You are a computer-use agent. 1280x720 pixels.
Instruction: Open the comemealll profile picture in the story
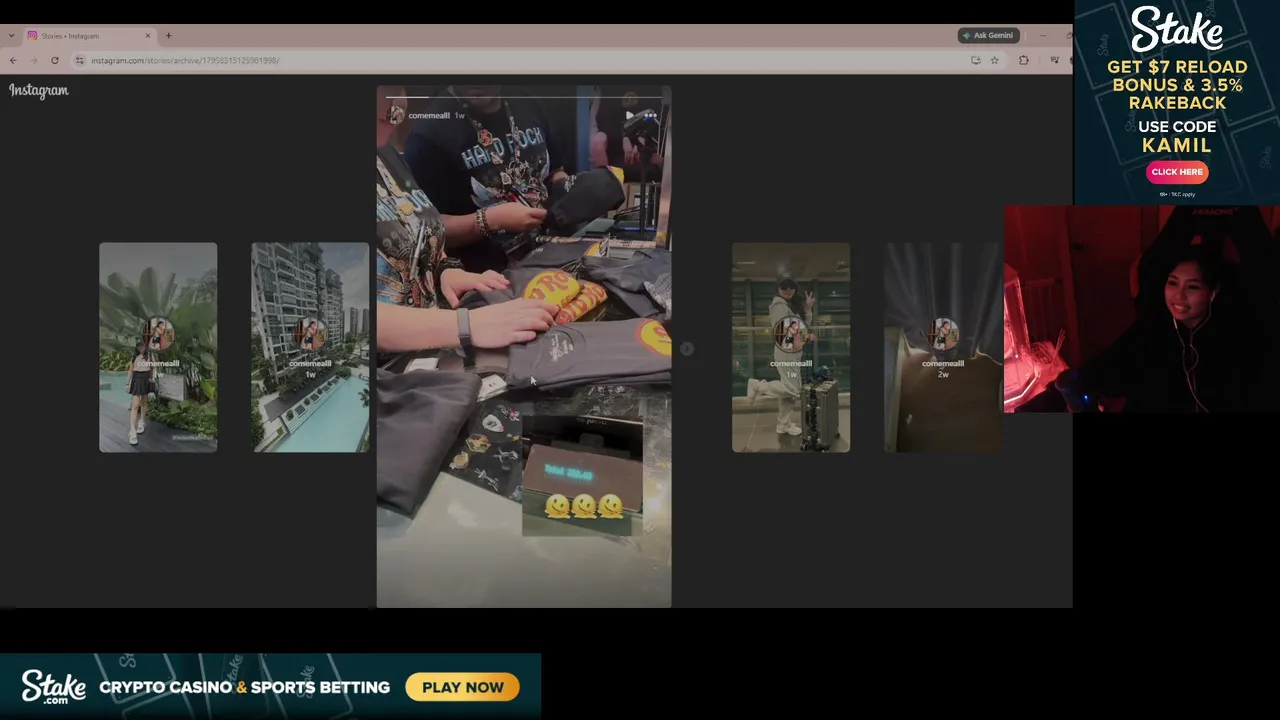pyautogui.click(x=396, y=115)
